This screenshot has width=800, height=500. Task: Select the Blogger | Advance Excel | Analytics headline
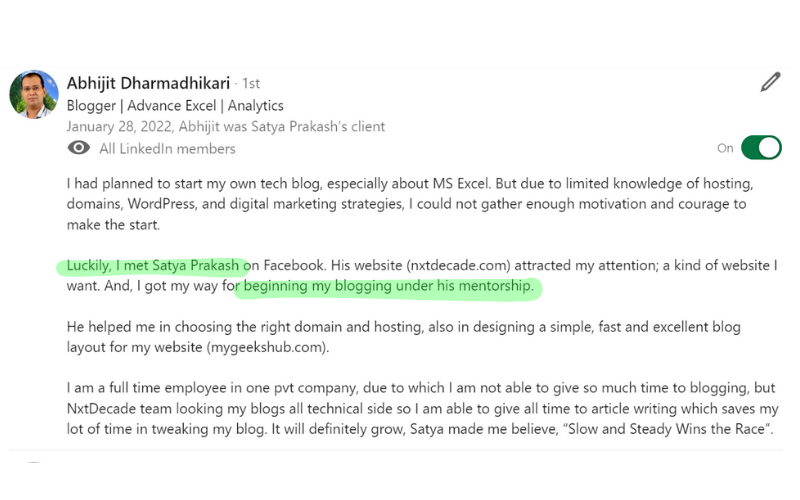tap(175, 106)
